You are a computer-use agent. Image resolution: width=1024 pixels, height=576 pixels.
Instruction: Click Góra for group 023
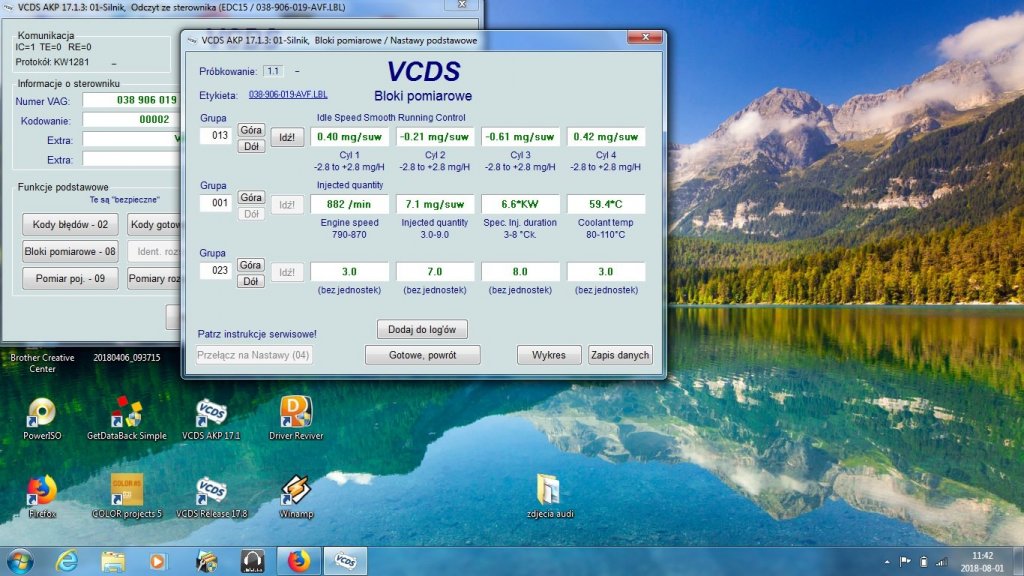coord(251,264)
